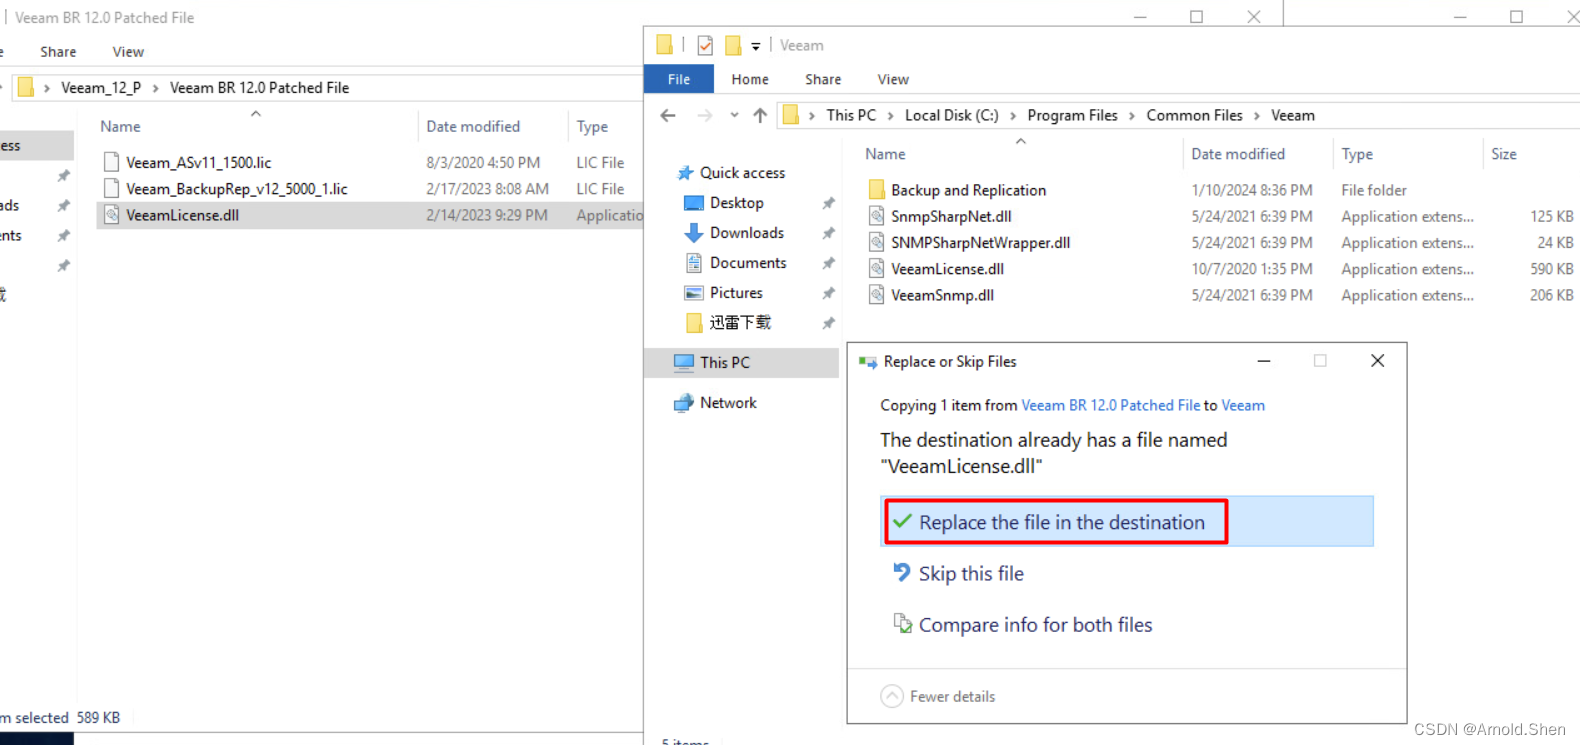
Task: Click Program Files breadcrumb
Action: click(x=1072, y=115)
